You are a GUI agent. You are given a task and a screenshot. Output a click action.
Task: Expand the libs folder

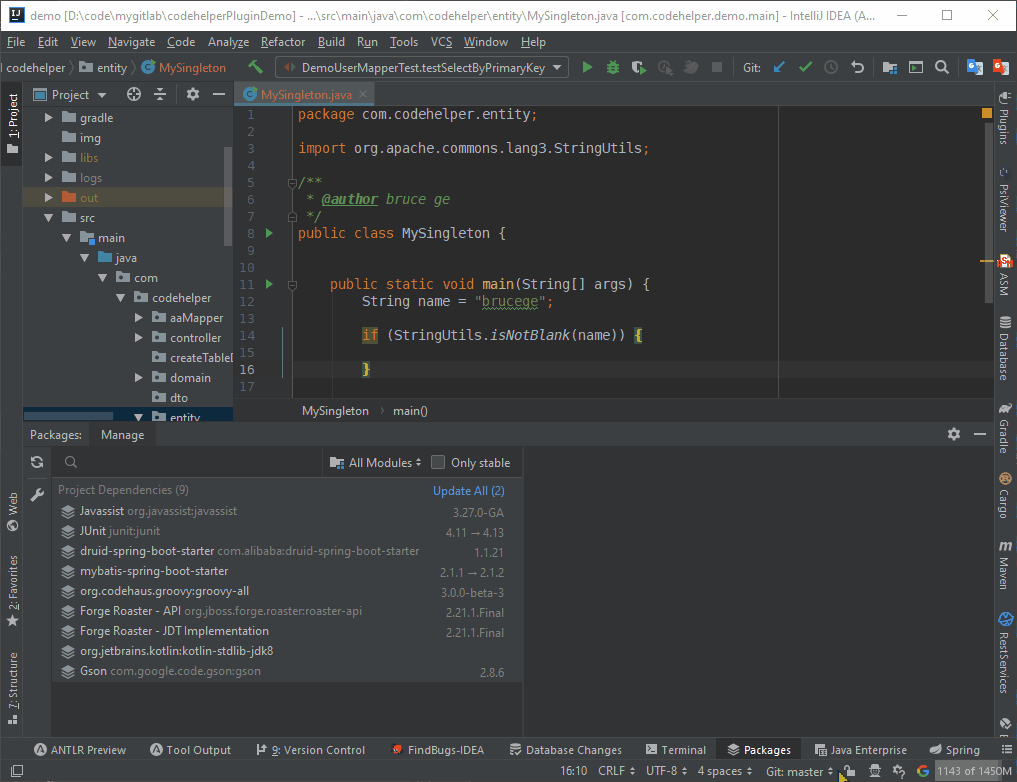pyautogui.click(x=49, y=158)
